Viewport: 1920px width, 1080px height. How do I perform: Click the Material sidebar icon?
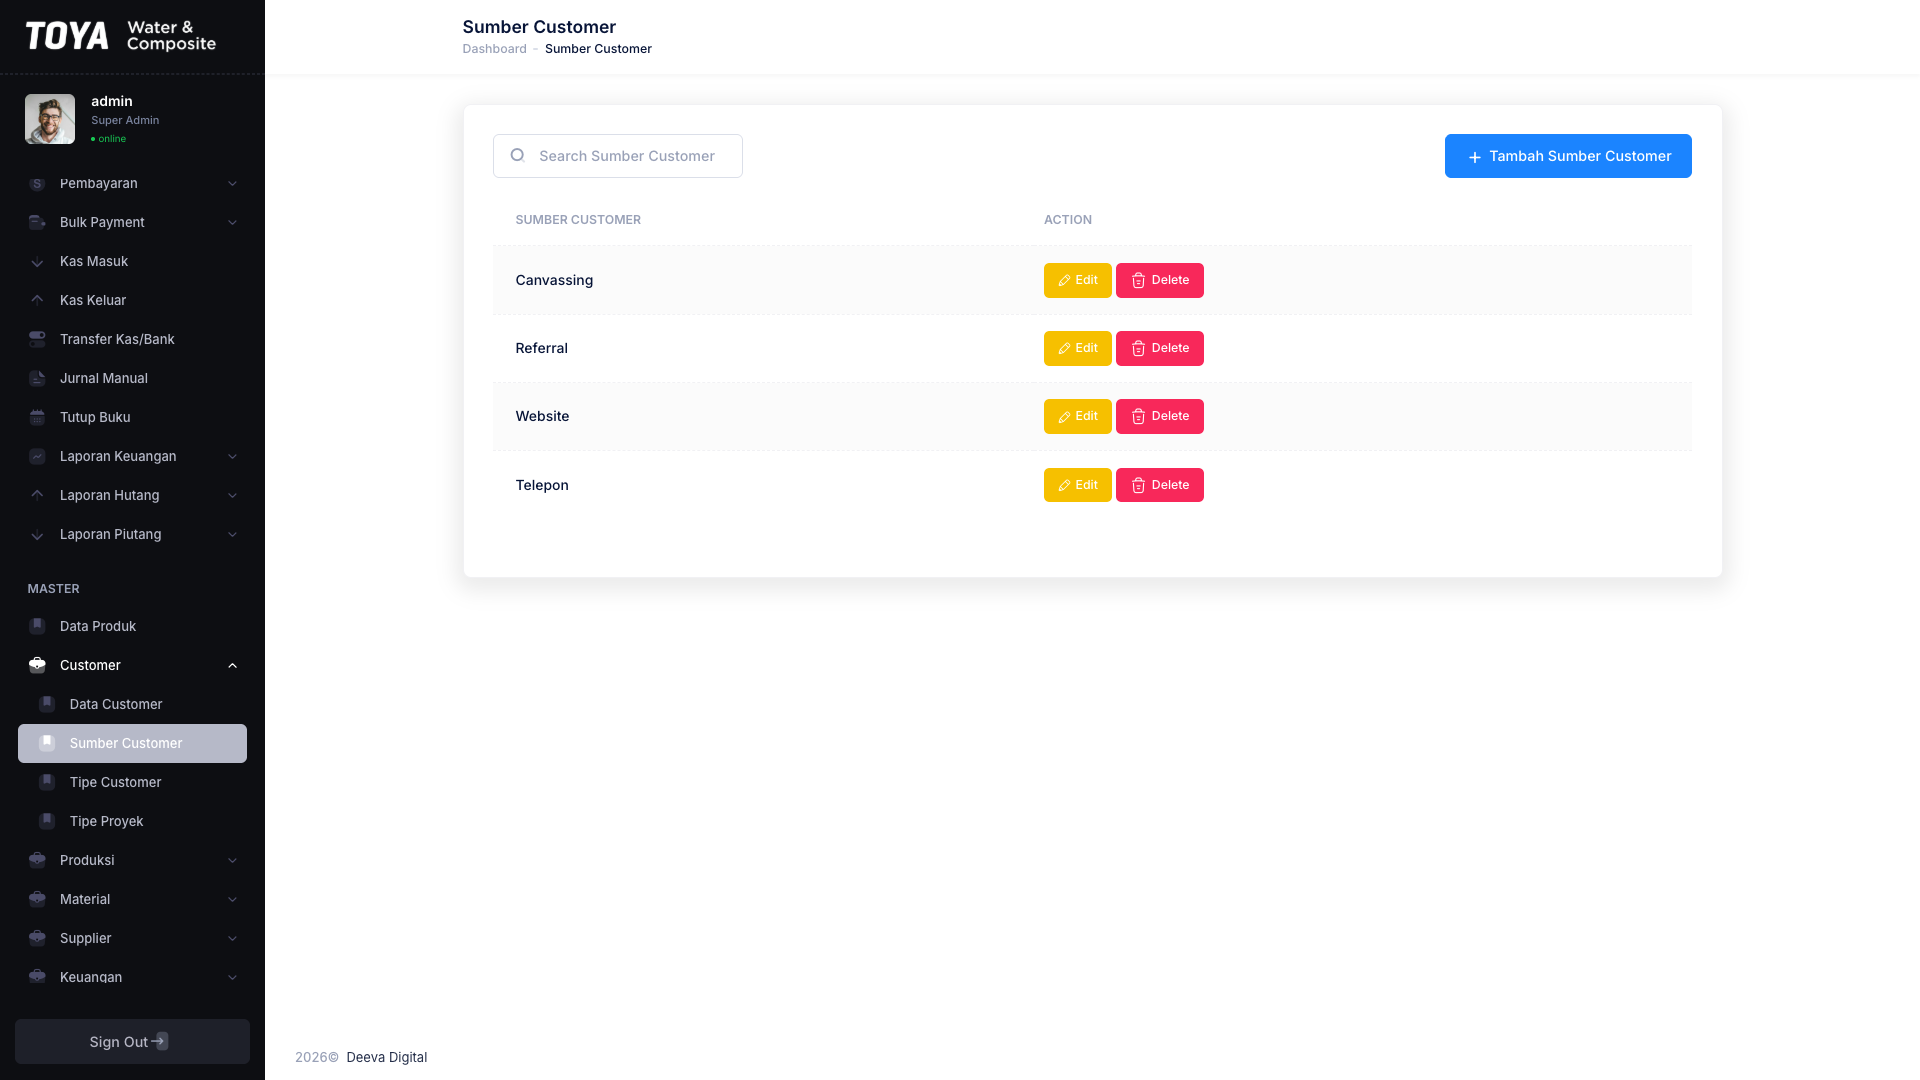tap(37, 899)
